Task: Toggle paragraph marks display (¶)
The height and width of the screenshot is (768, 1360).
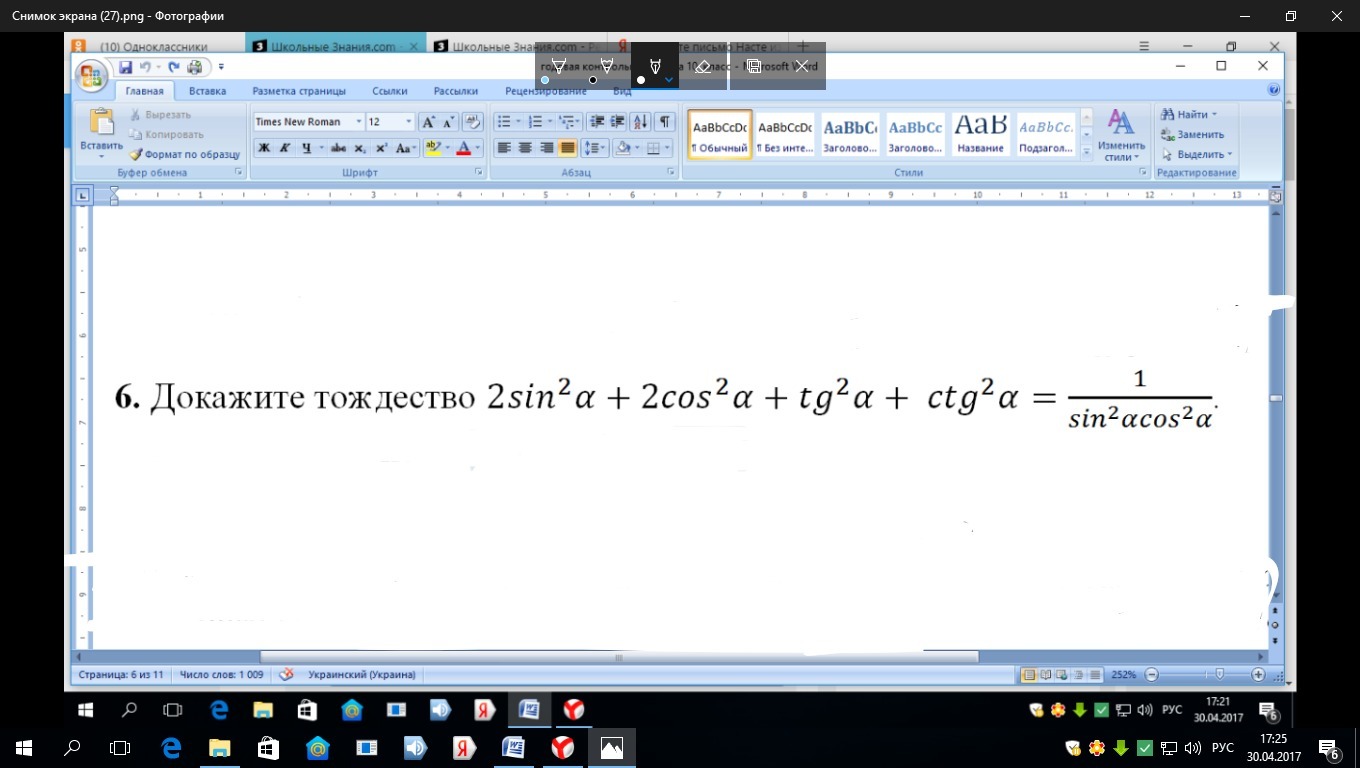Action: tap(665, 122)
